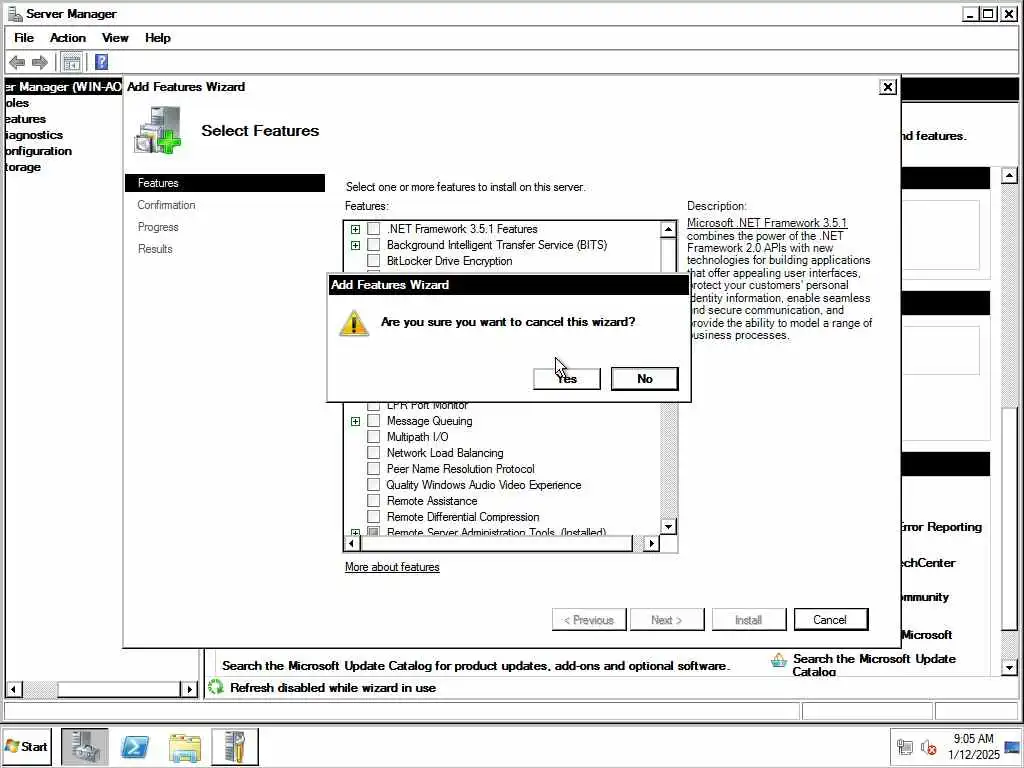Launch Windows PowerShell from taskbar
The height and width of the screenshot is (768, 1024).
135,747
